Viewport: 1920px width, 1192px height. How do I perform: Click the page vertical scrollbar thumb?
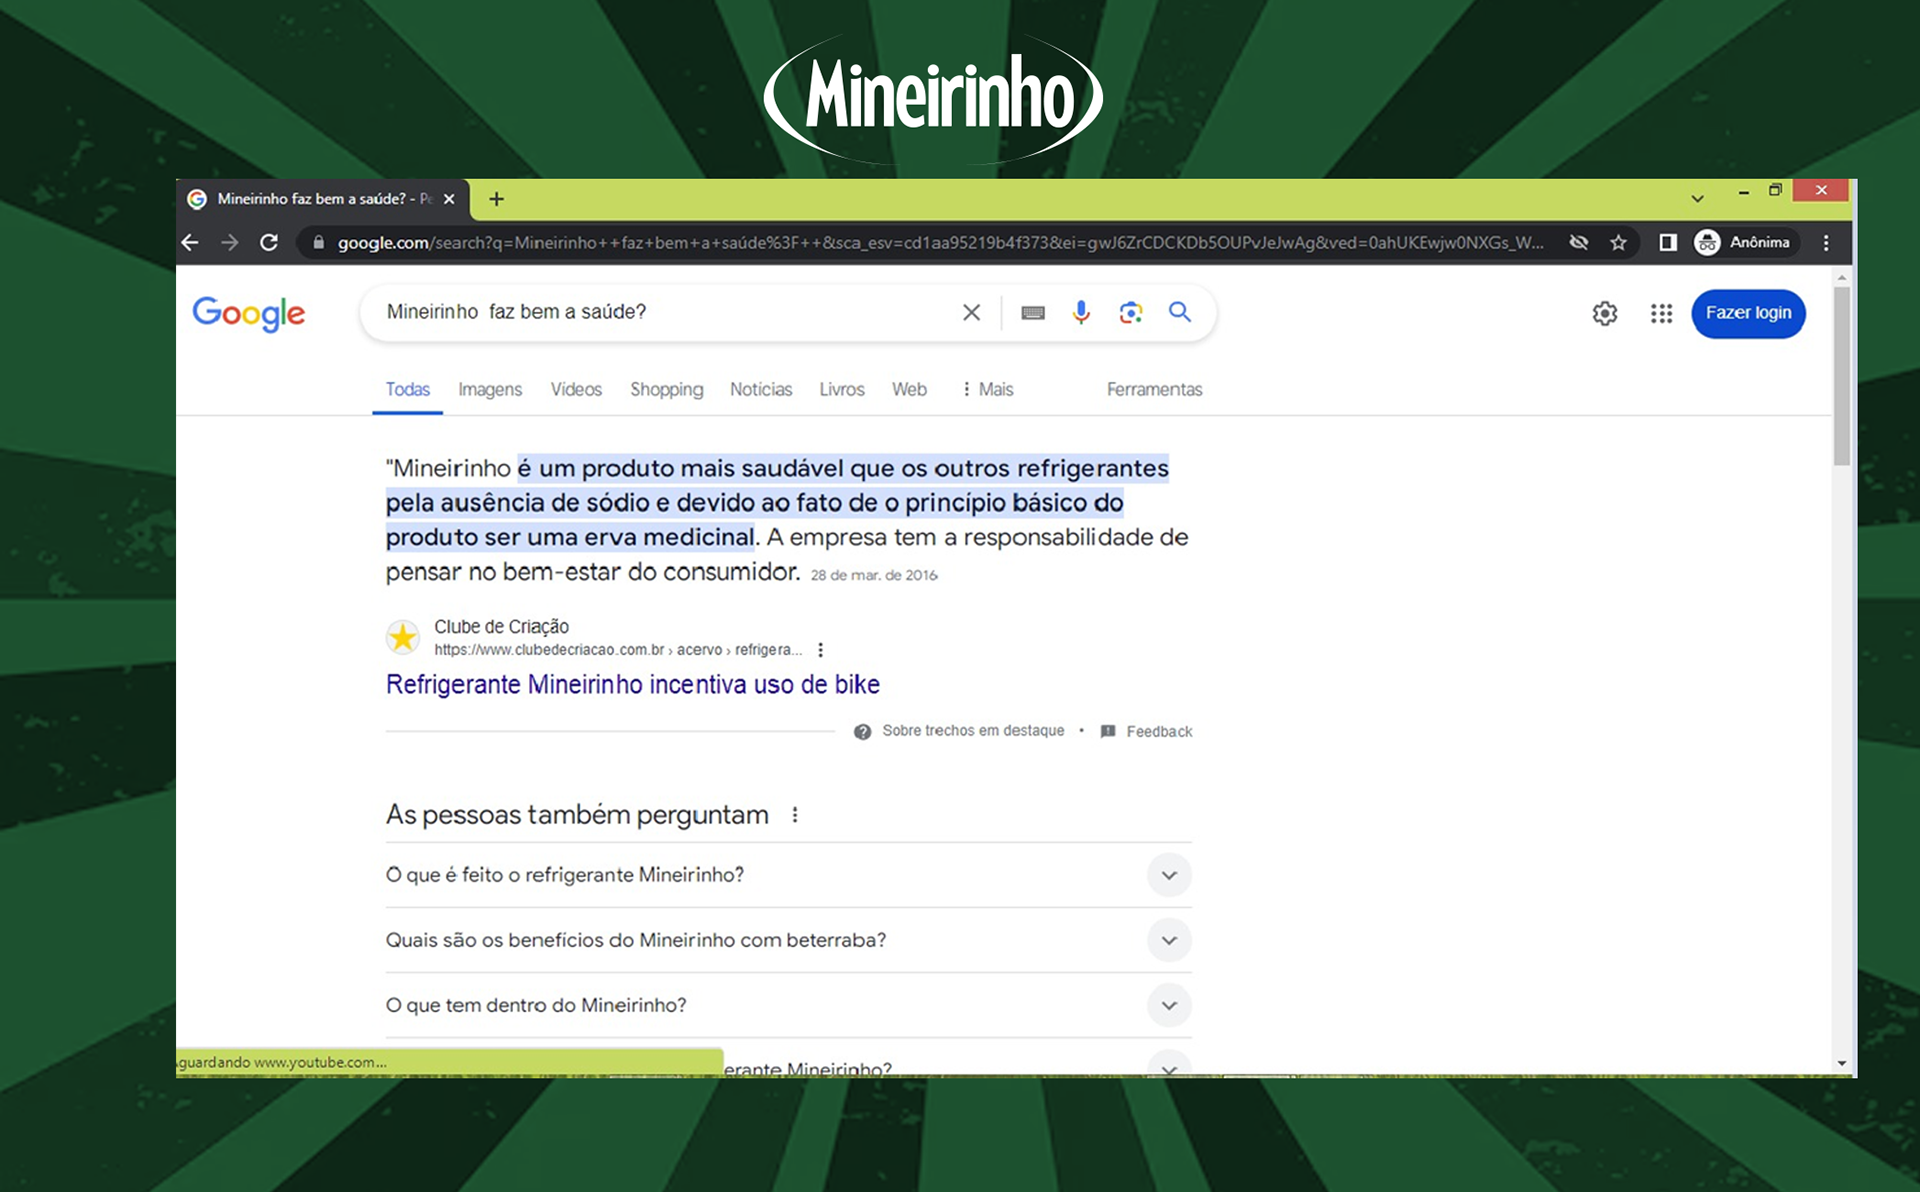[1842, 375]
